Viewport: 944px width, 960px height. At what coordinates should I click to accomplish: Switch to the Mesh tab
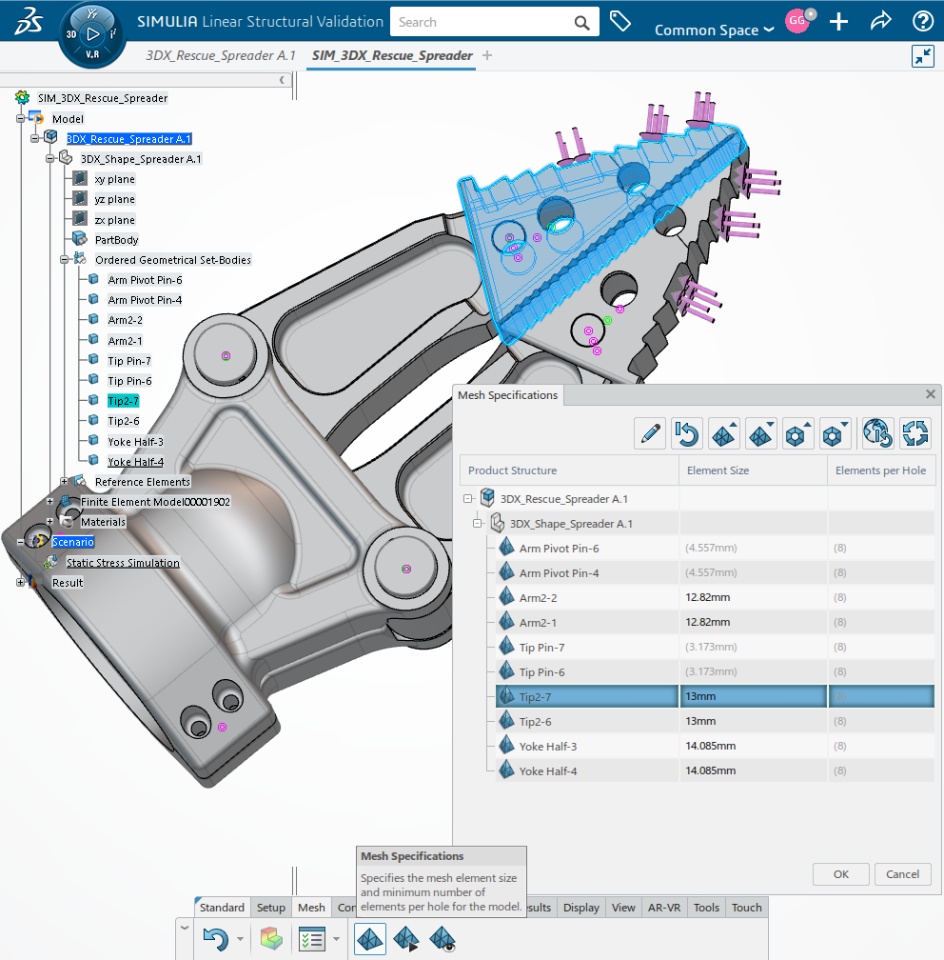[x=311, y=907]
